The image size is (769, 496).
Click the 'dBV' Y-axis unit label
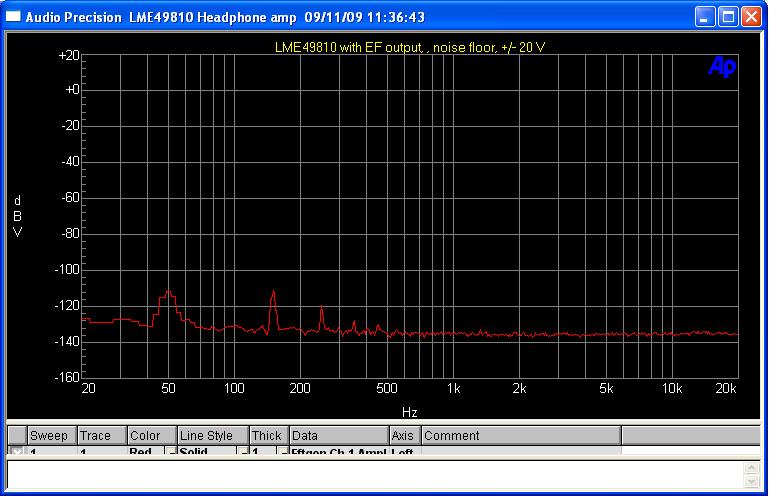coord(17,216)
